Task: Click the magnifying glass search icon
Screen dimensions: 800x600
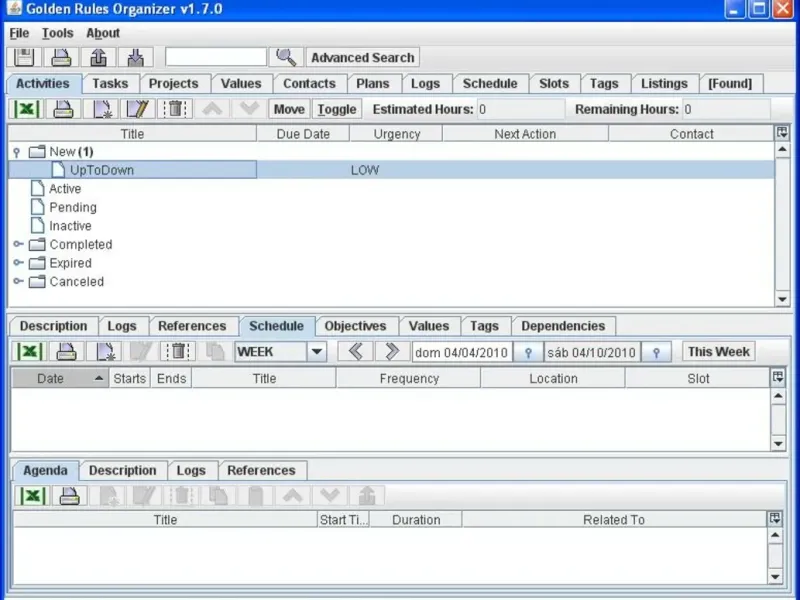Action: tap(286, 57)
